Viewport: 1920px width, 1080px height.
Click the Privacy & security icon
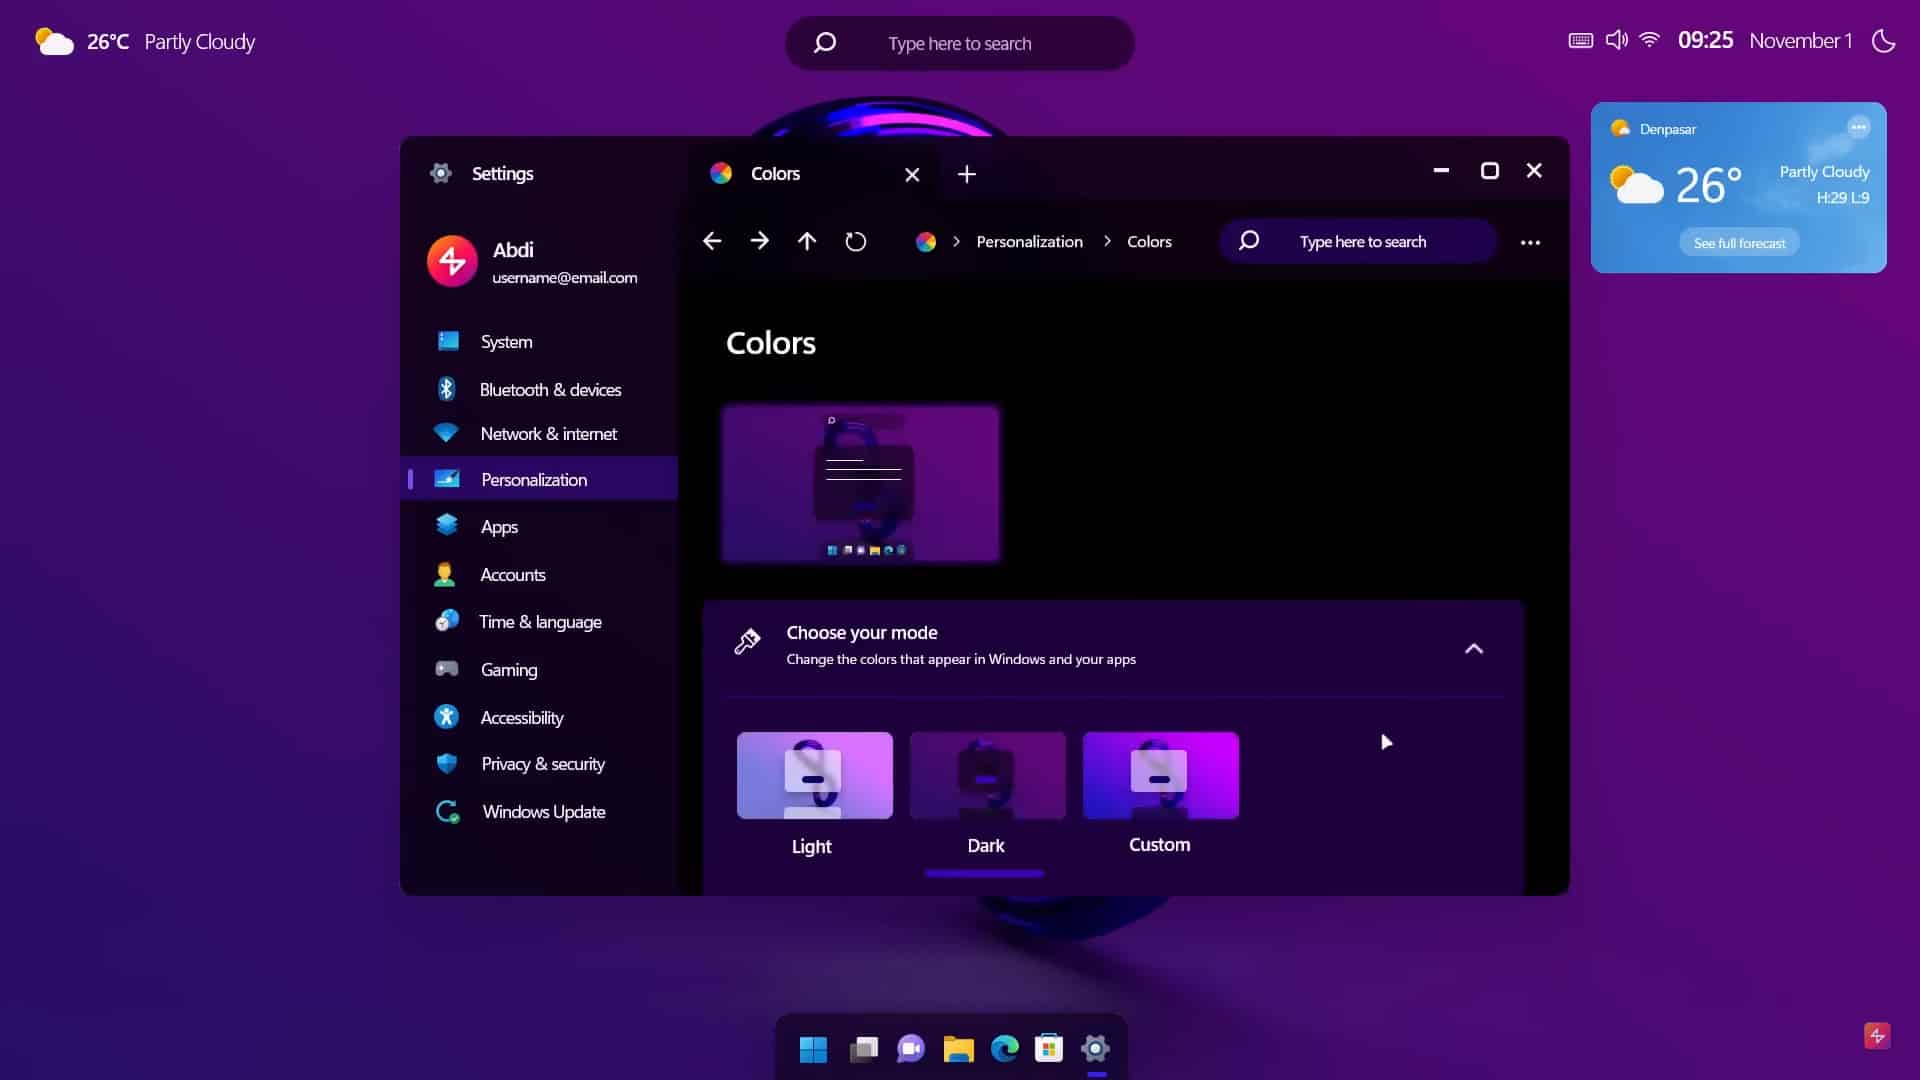446,764
